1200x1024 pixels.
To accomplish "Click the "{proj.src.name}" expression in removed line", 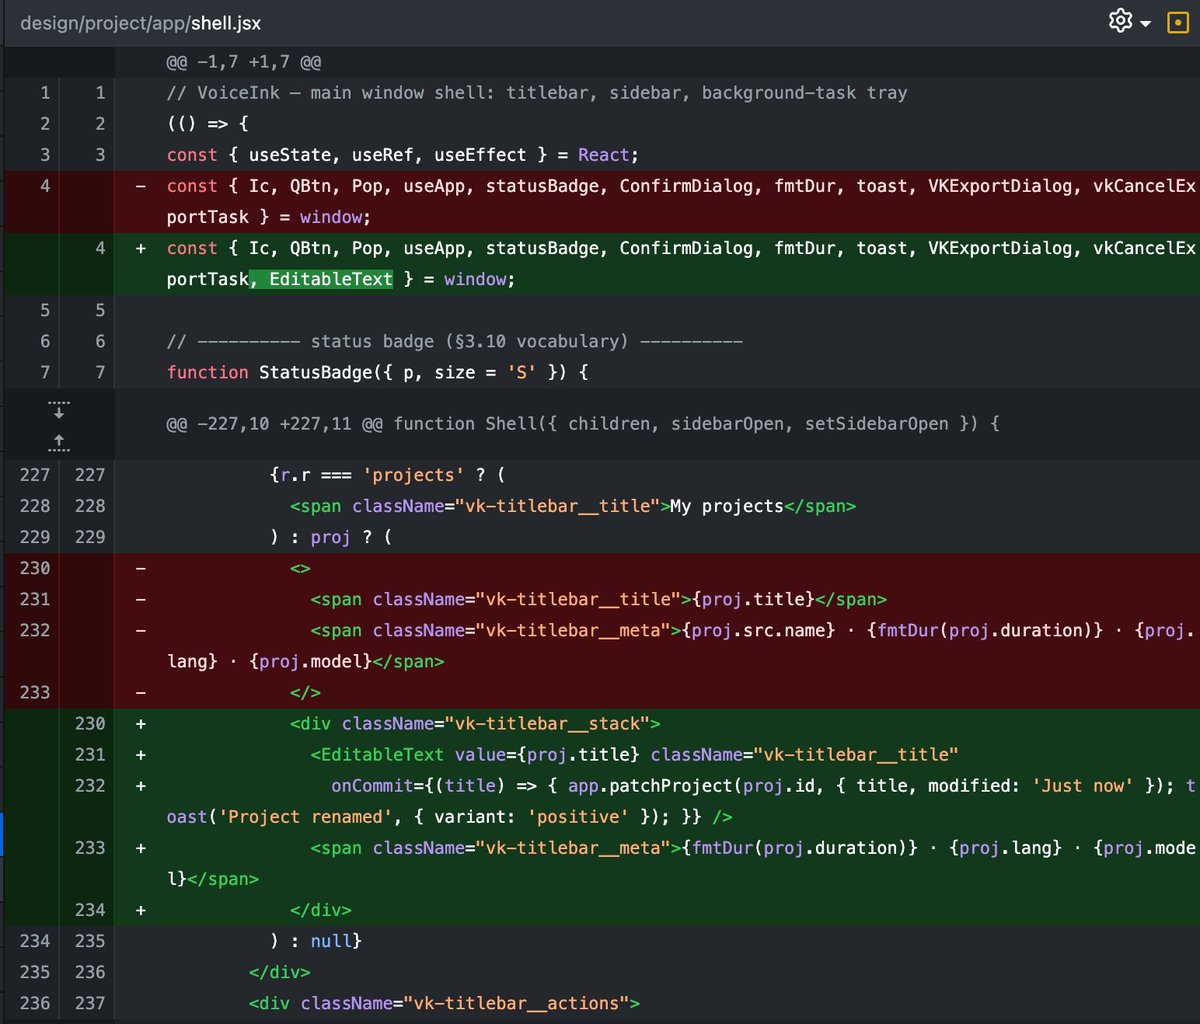I will tap(759, 630).
